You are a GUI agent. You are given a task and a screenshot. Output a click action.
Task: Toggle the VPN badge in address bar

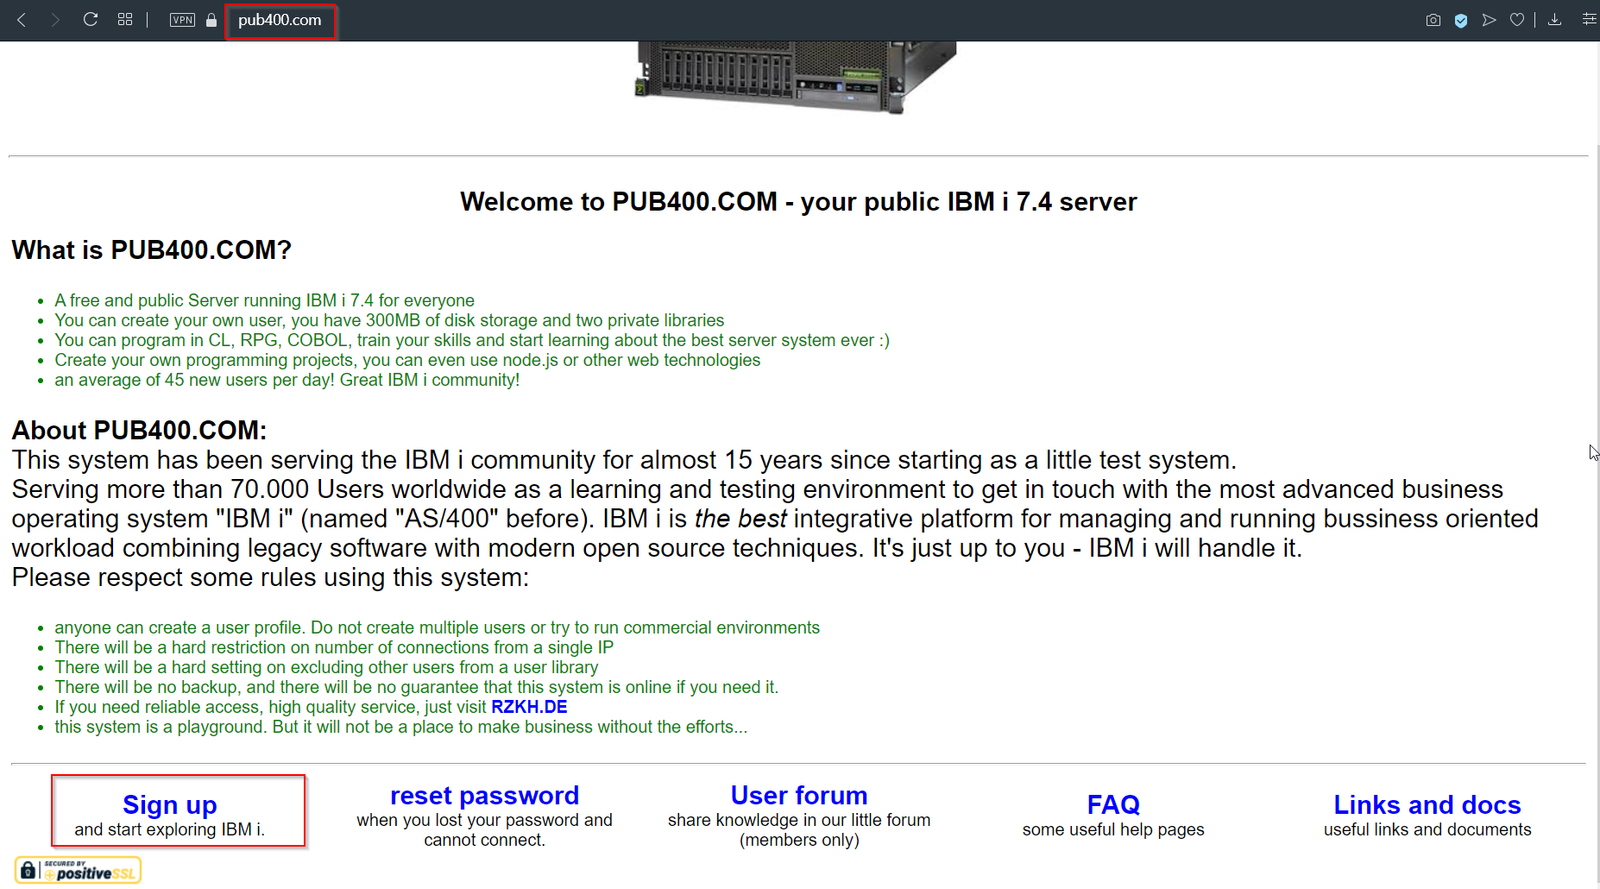pyautogui.click(x=182, y=20)
